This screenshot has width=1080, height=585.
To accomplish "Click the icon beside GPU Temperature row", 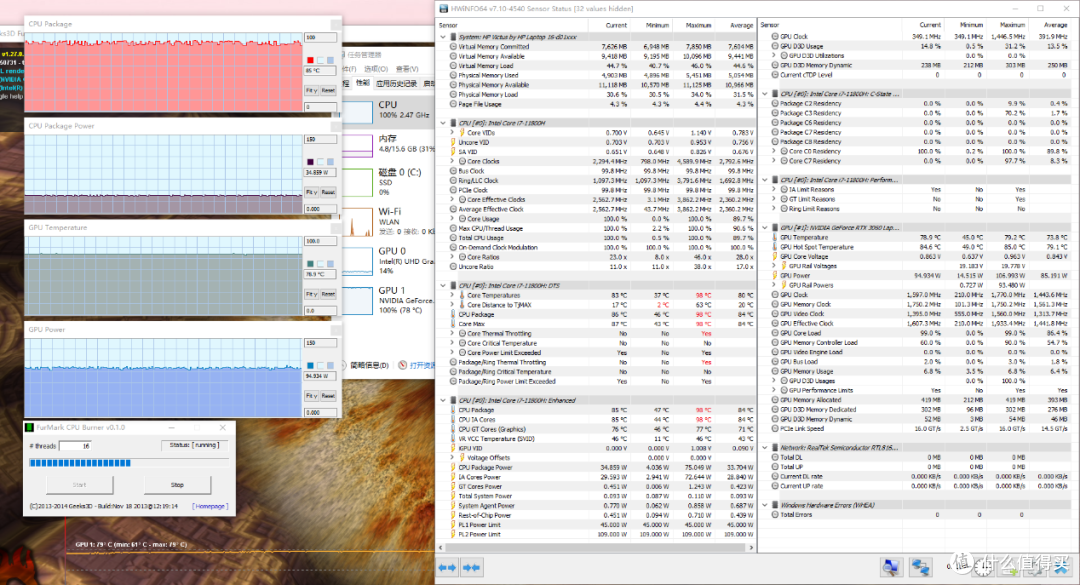I will click(775, 237).
